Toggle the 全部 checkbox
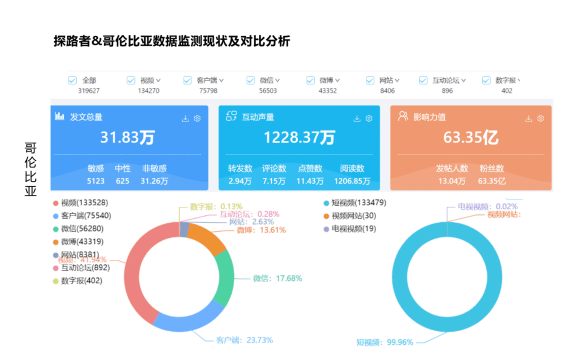 72,80
